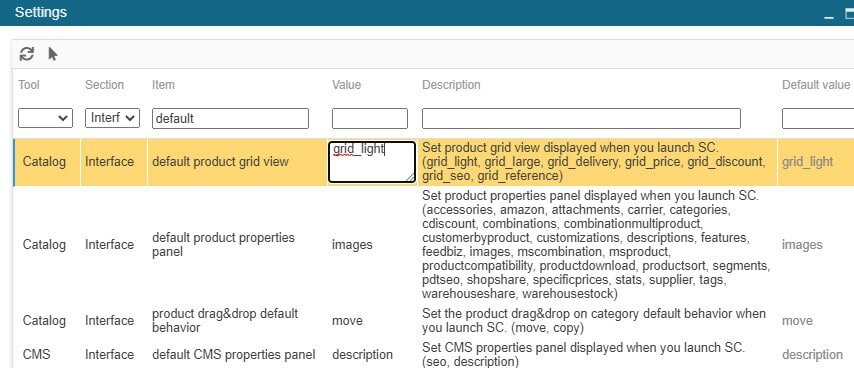Click the Description column header
Image resolution: width=854 pixels, height=368 pixels.
click(x=451, y=85)
